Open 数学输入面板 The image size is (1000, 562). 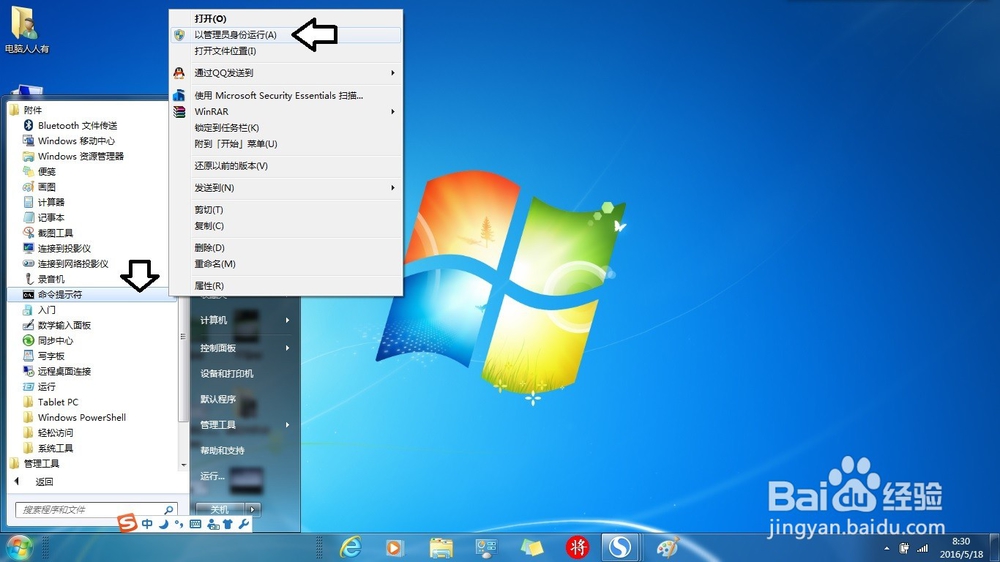[57, 325]
